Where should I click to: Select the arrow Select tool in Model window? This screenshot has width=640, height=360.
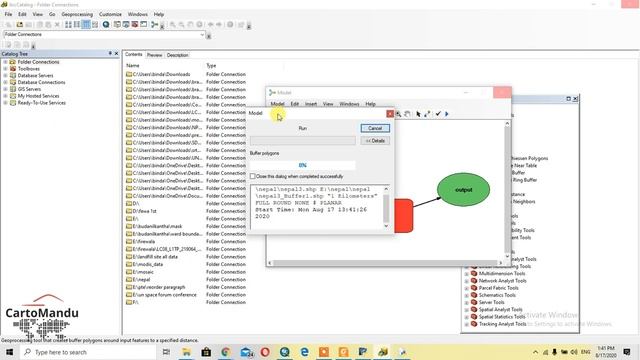418,114
